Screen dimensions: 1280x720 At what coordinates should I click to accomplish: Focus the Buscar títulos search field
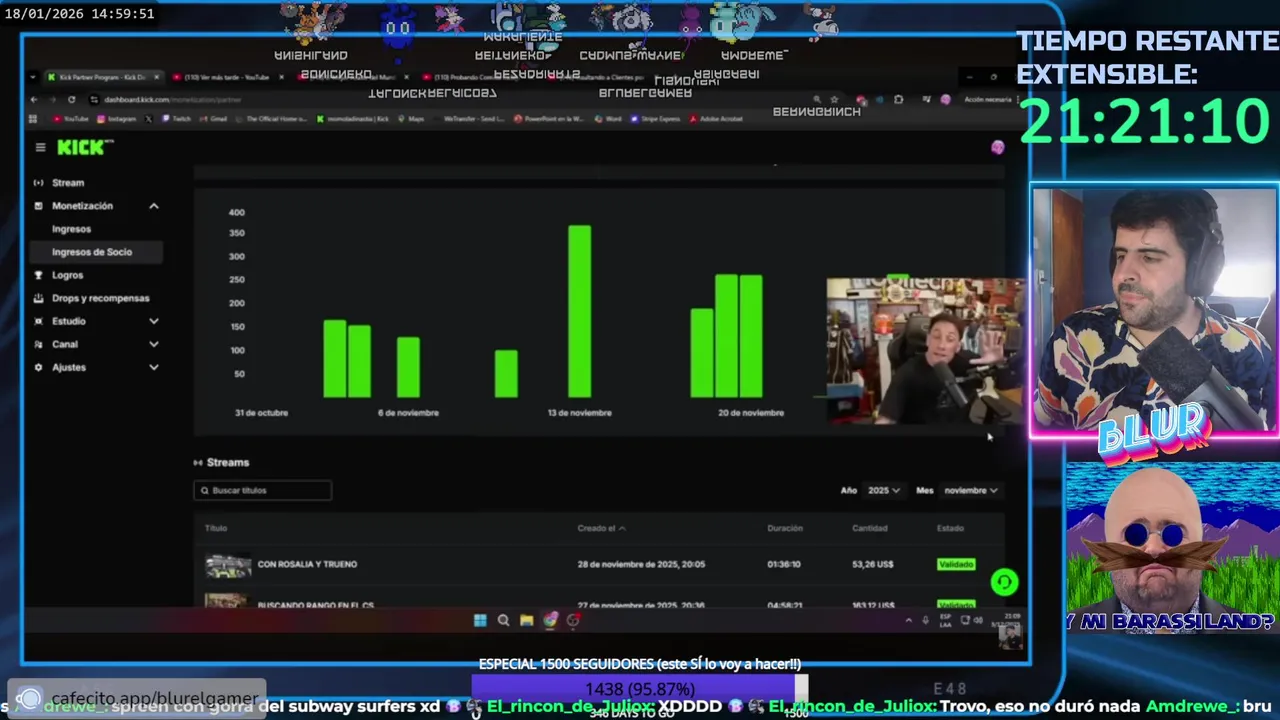click(x=263, y=490)
